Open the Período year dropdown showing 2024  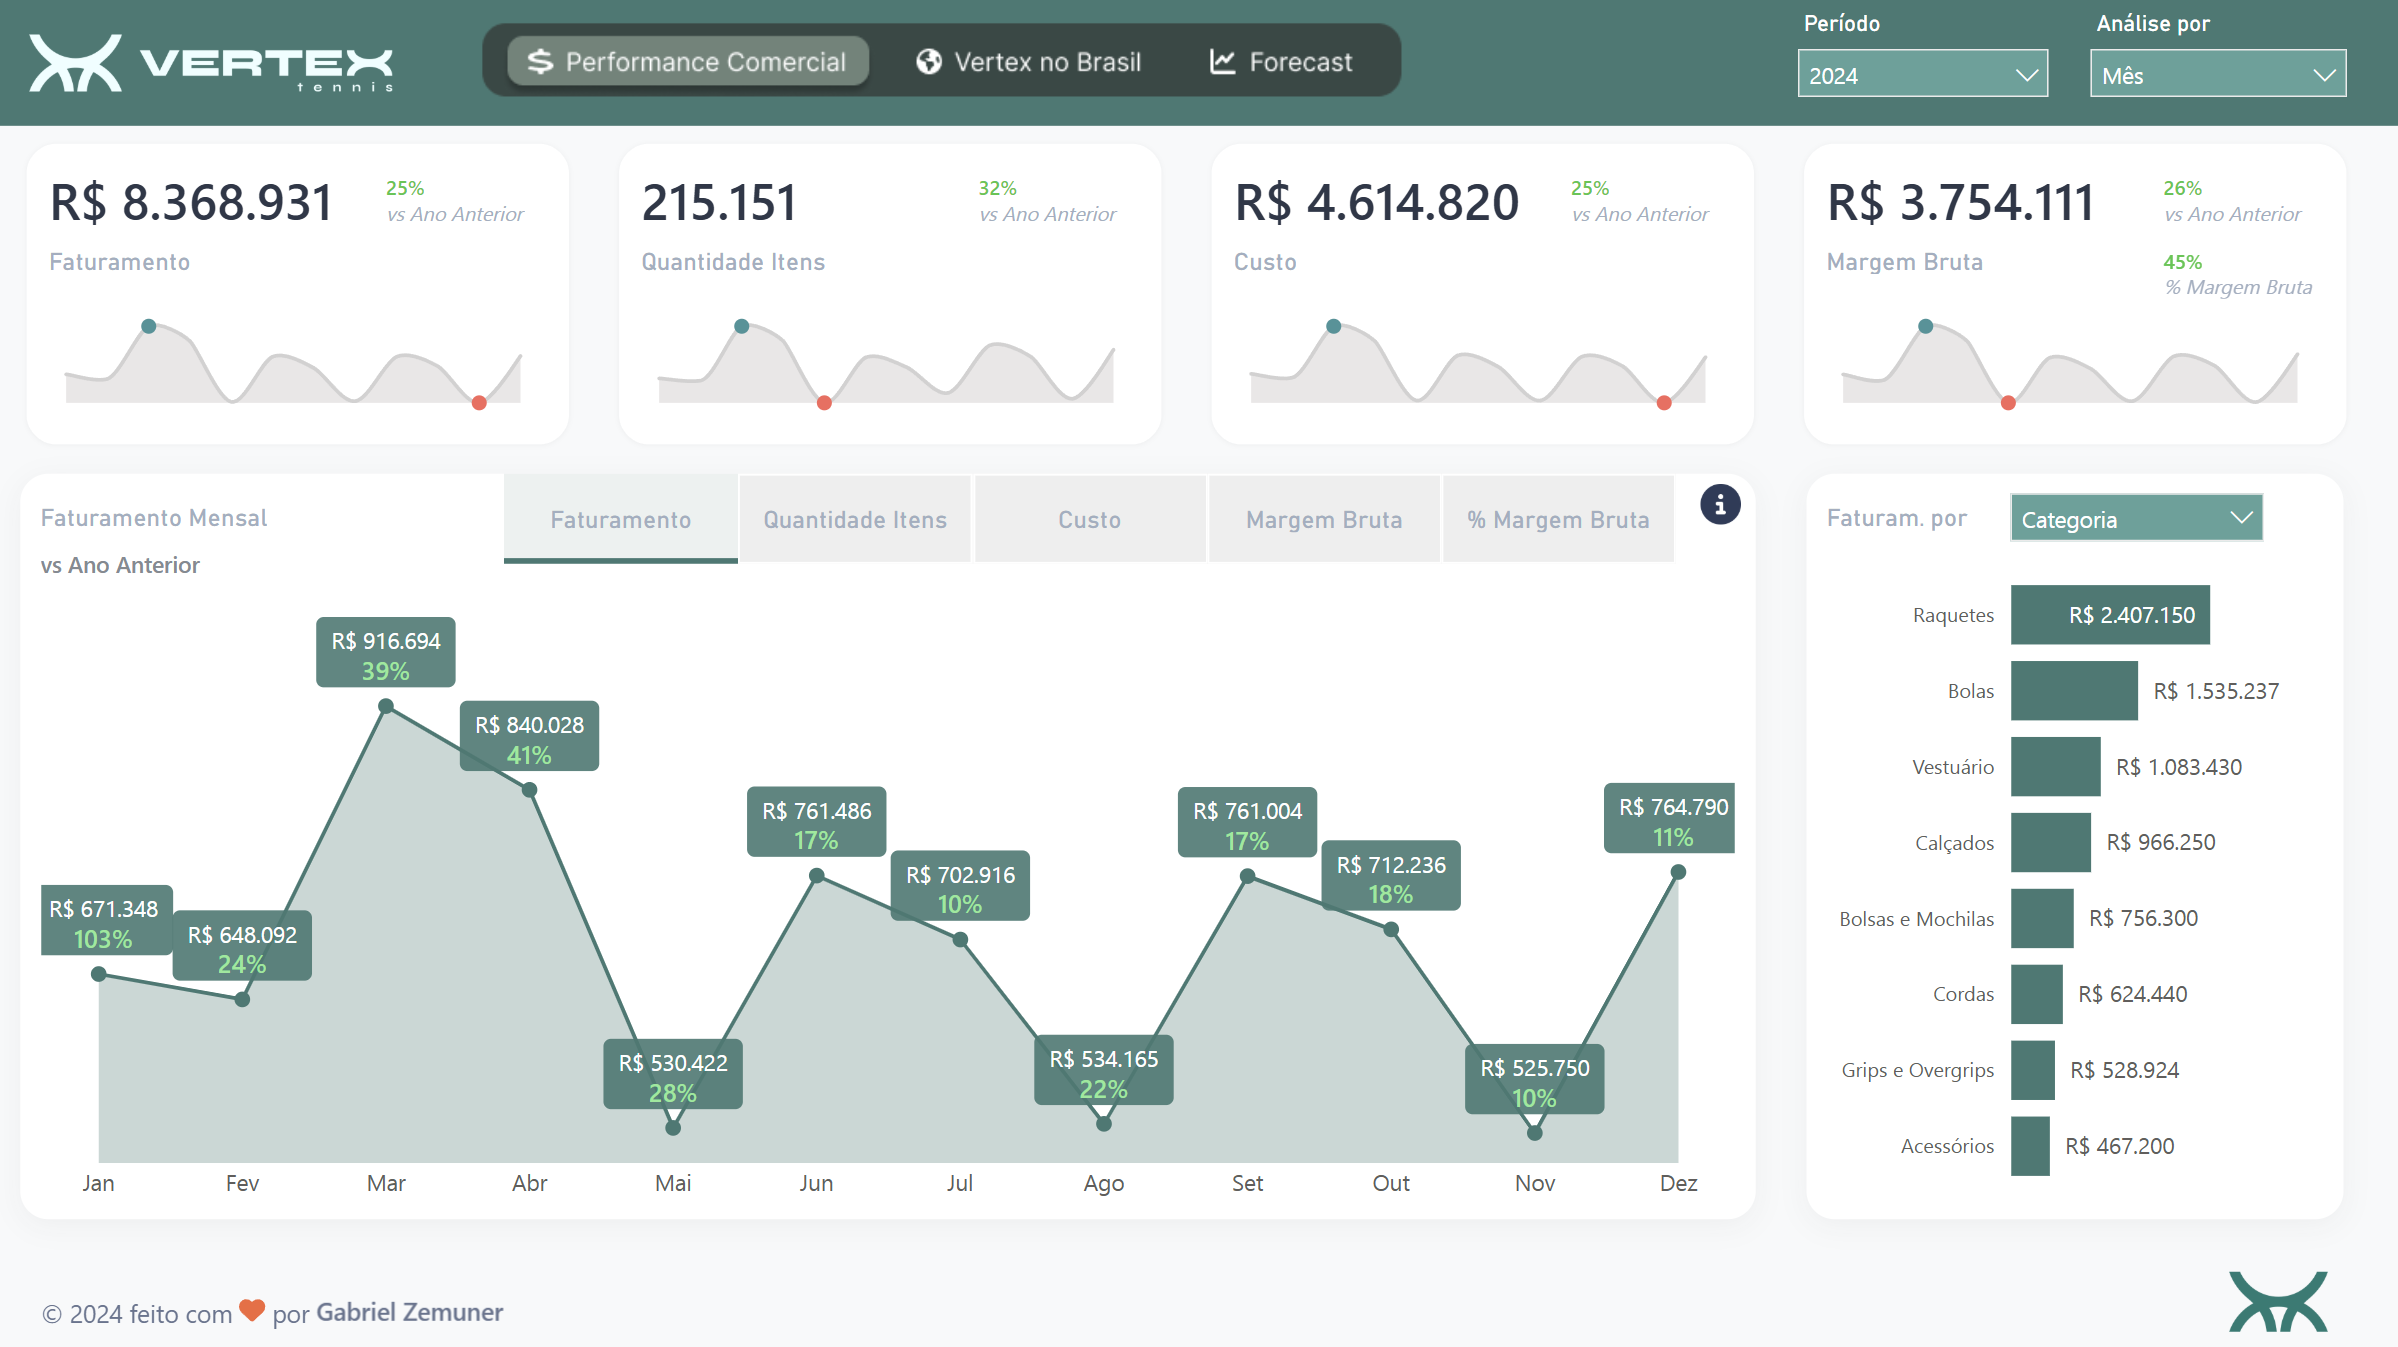pos(1922,75)
